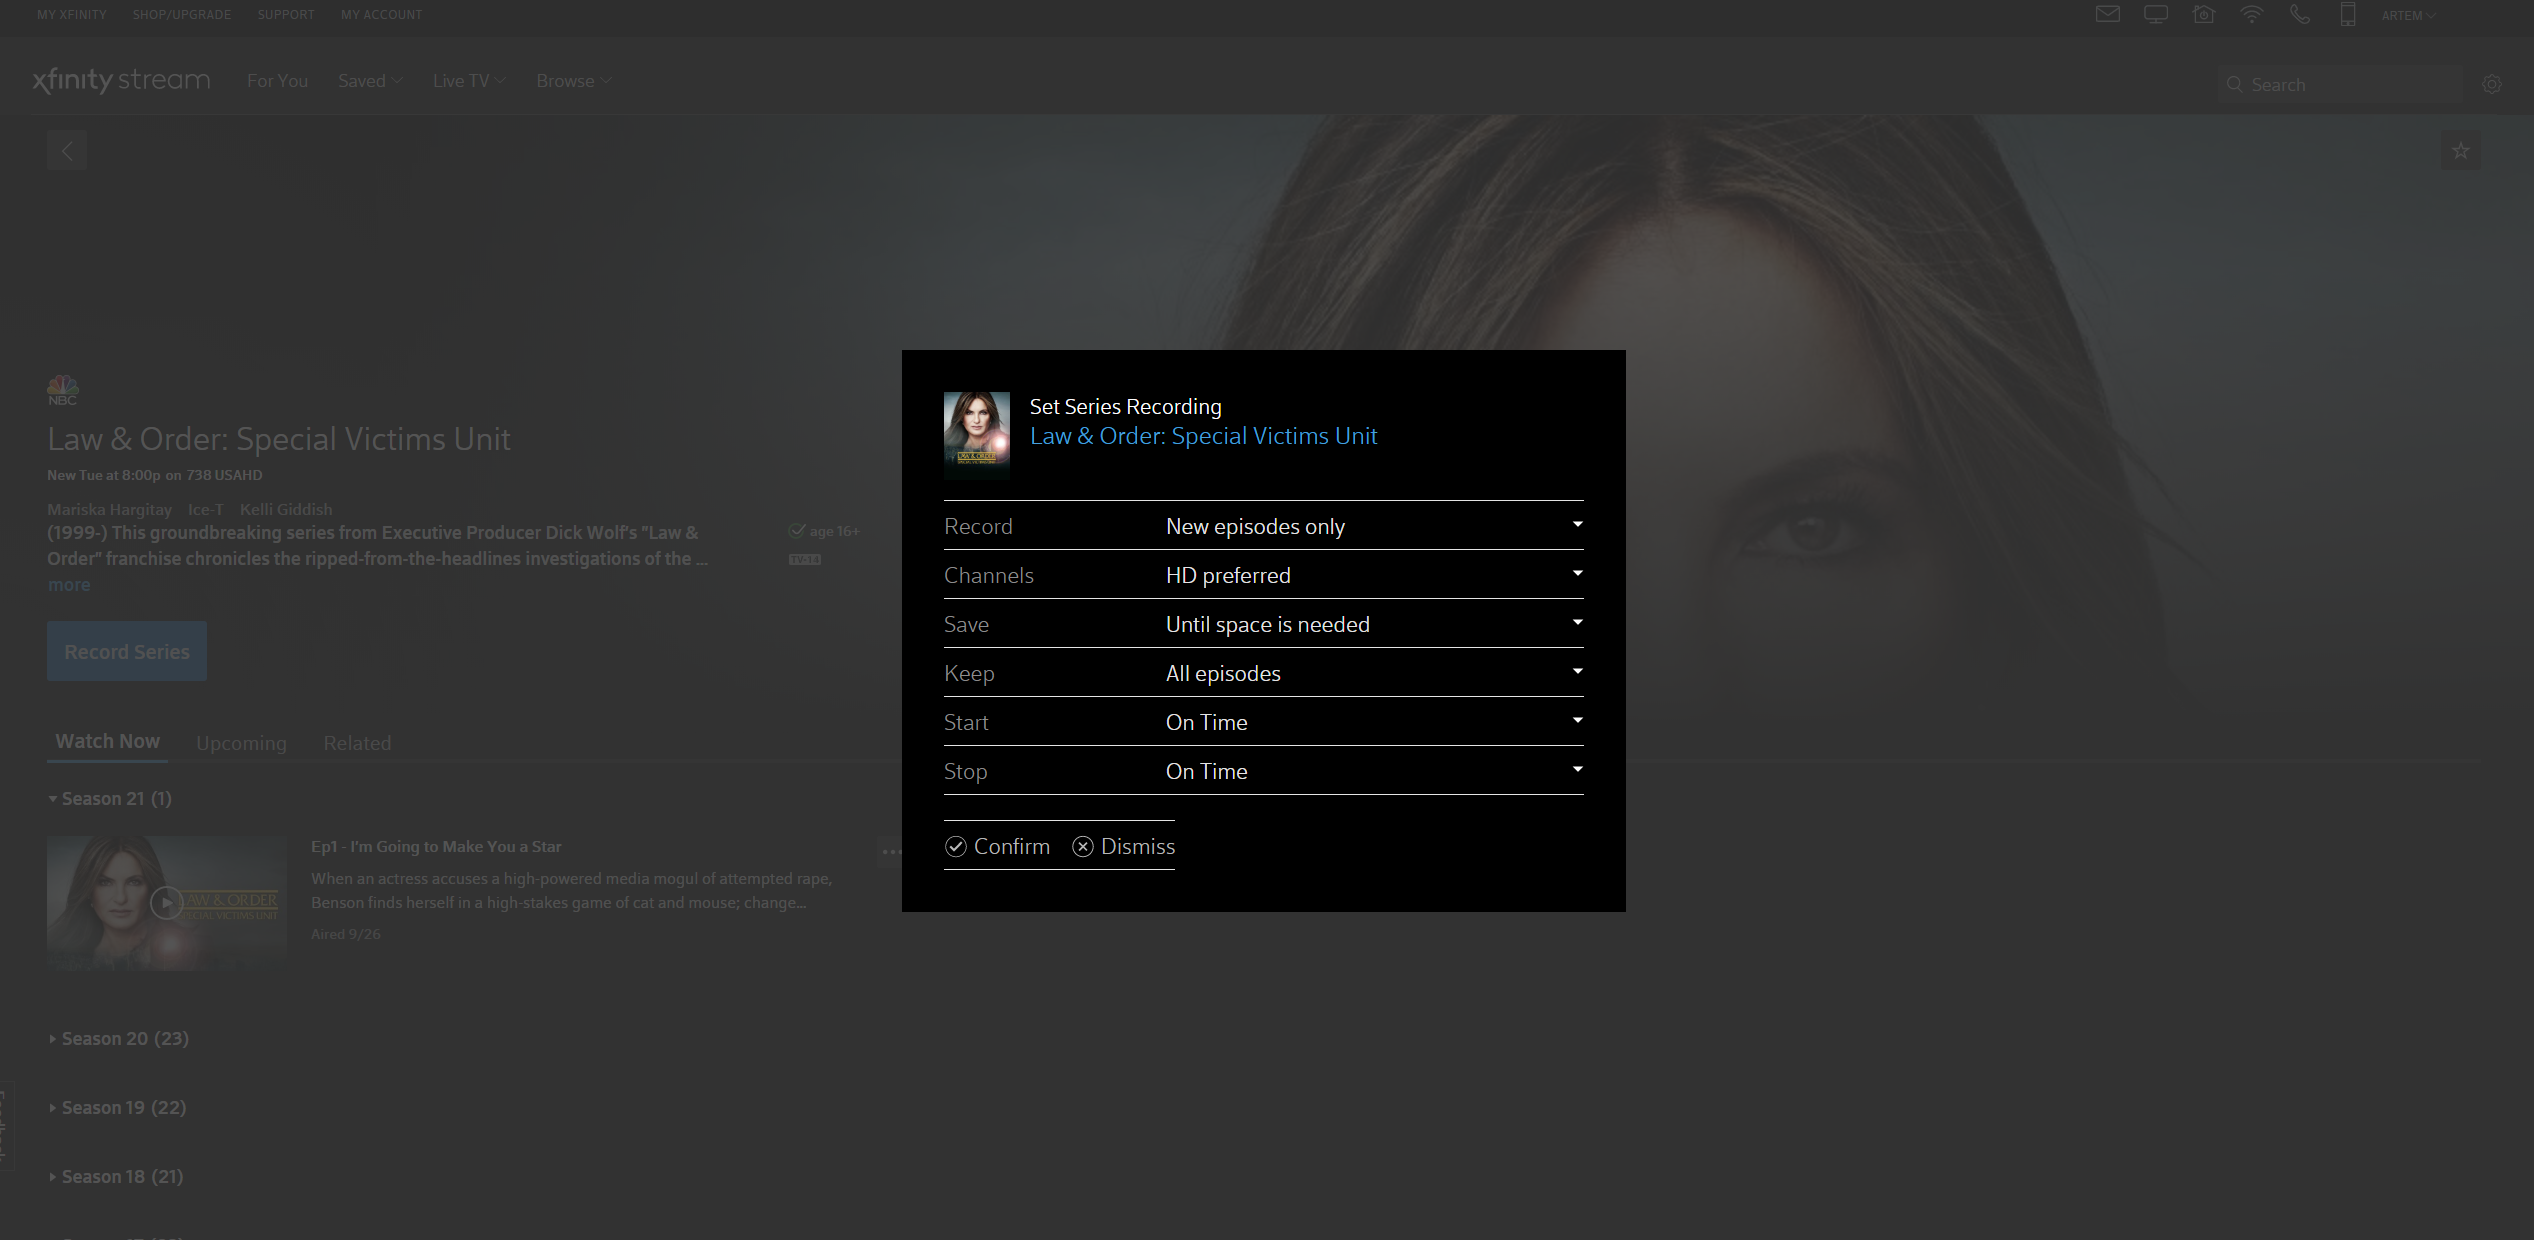Click the age 16+ checkmark indicator

[798, 530]
